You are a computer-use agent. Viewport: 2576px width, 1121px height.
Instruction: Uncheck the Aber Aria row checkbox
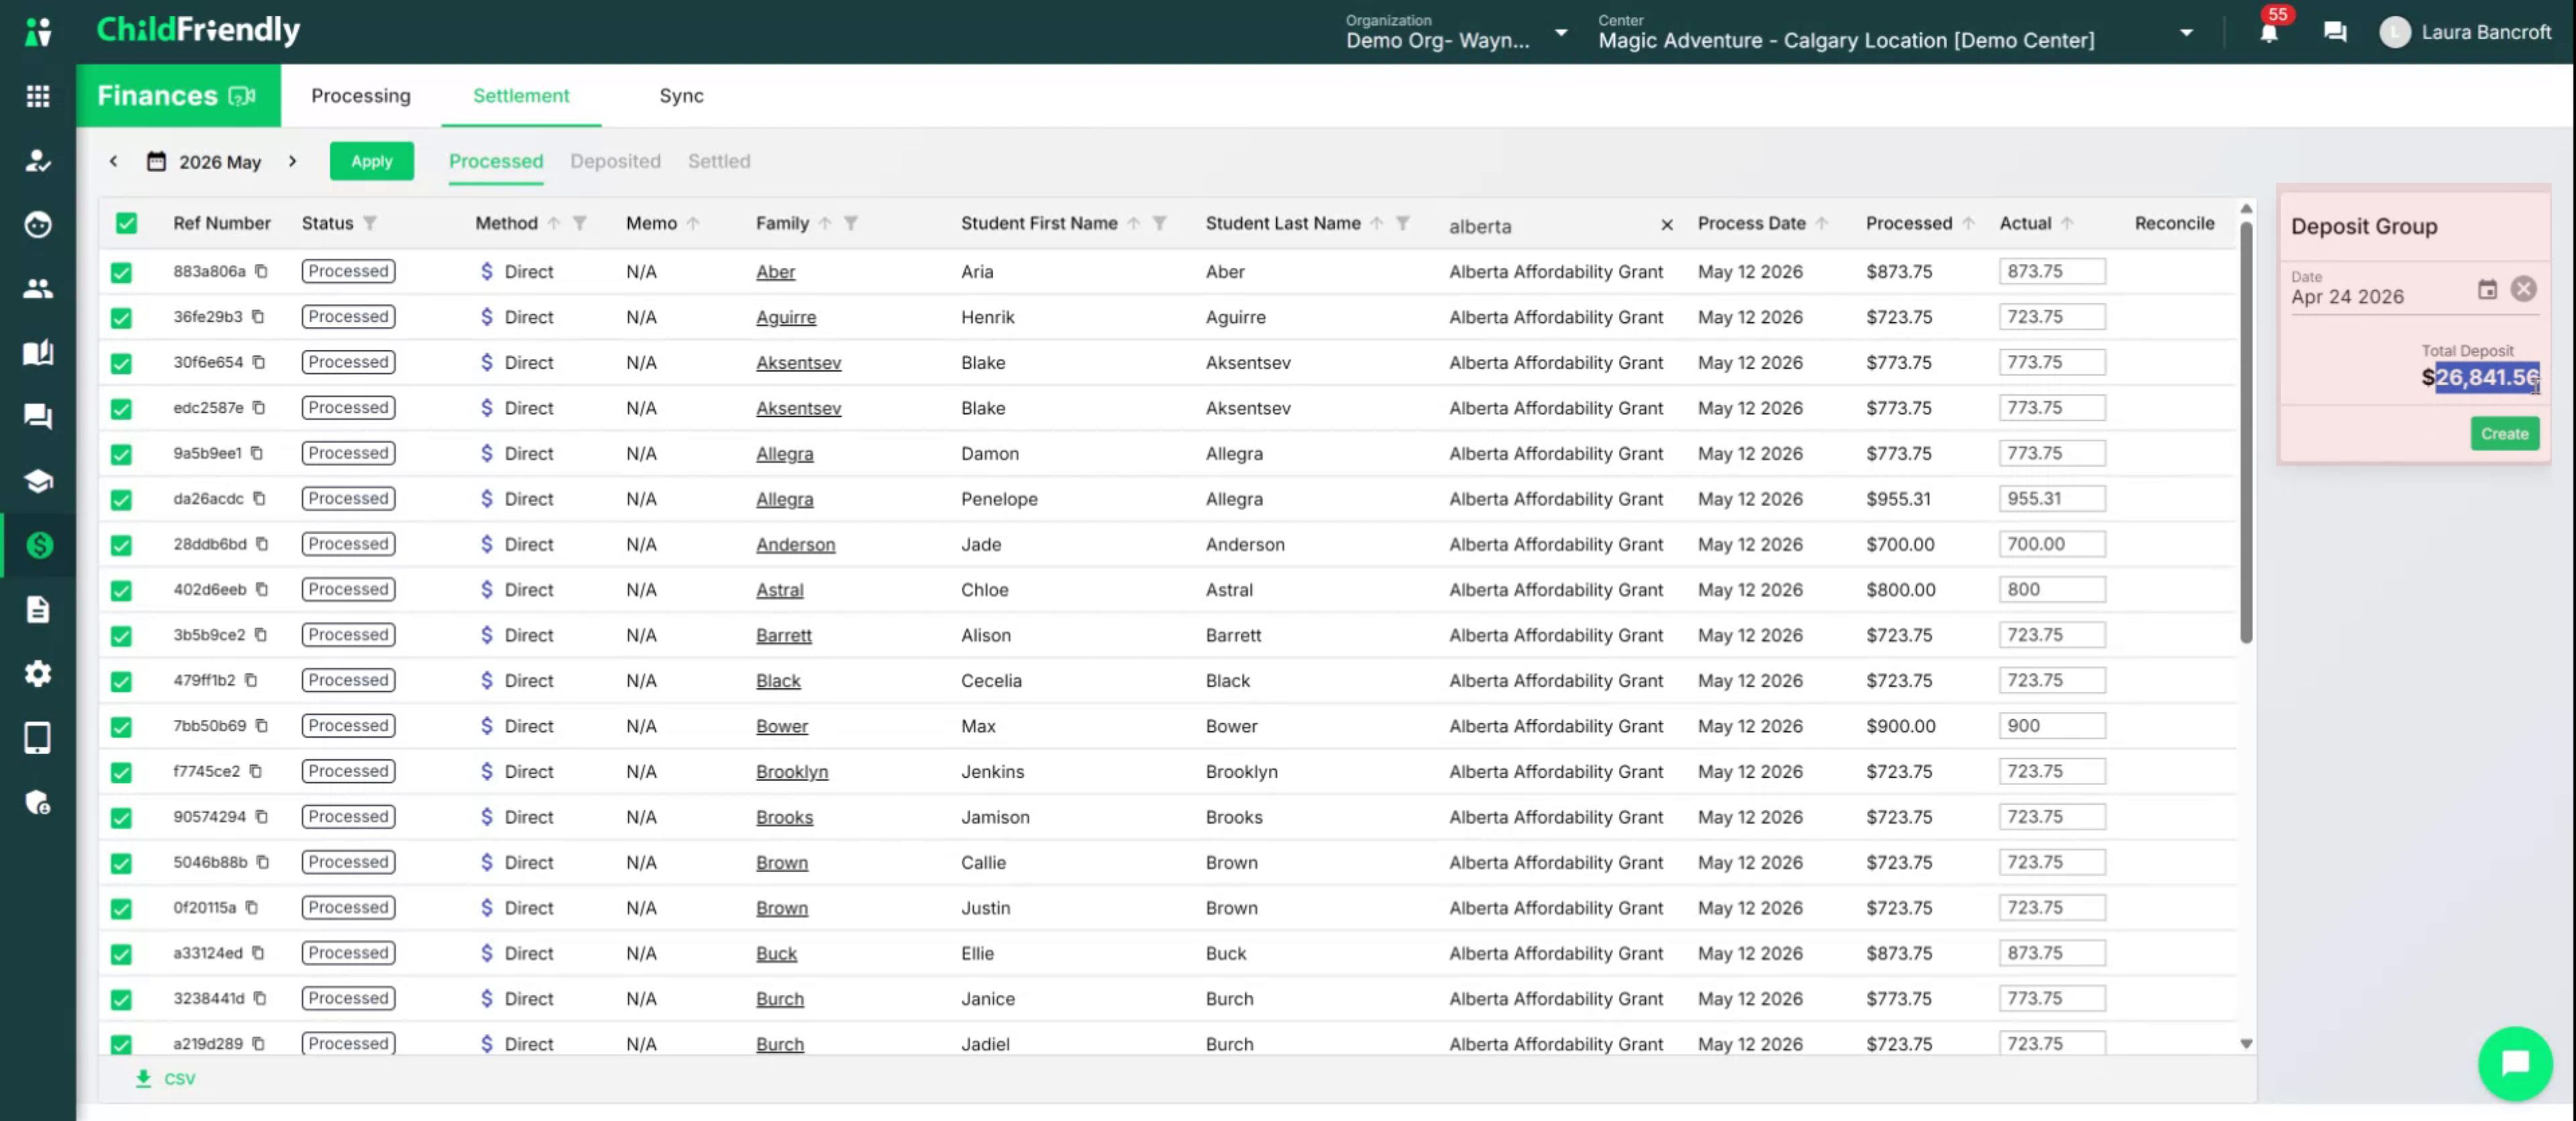(x=121, y=272)
